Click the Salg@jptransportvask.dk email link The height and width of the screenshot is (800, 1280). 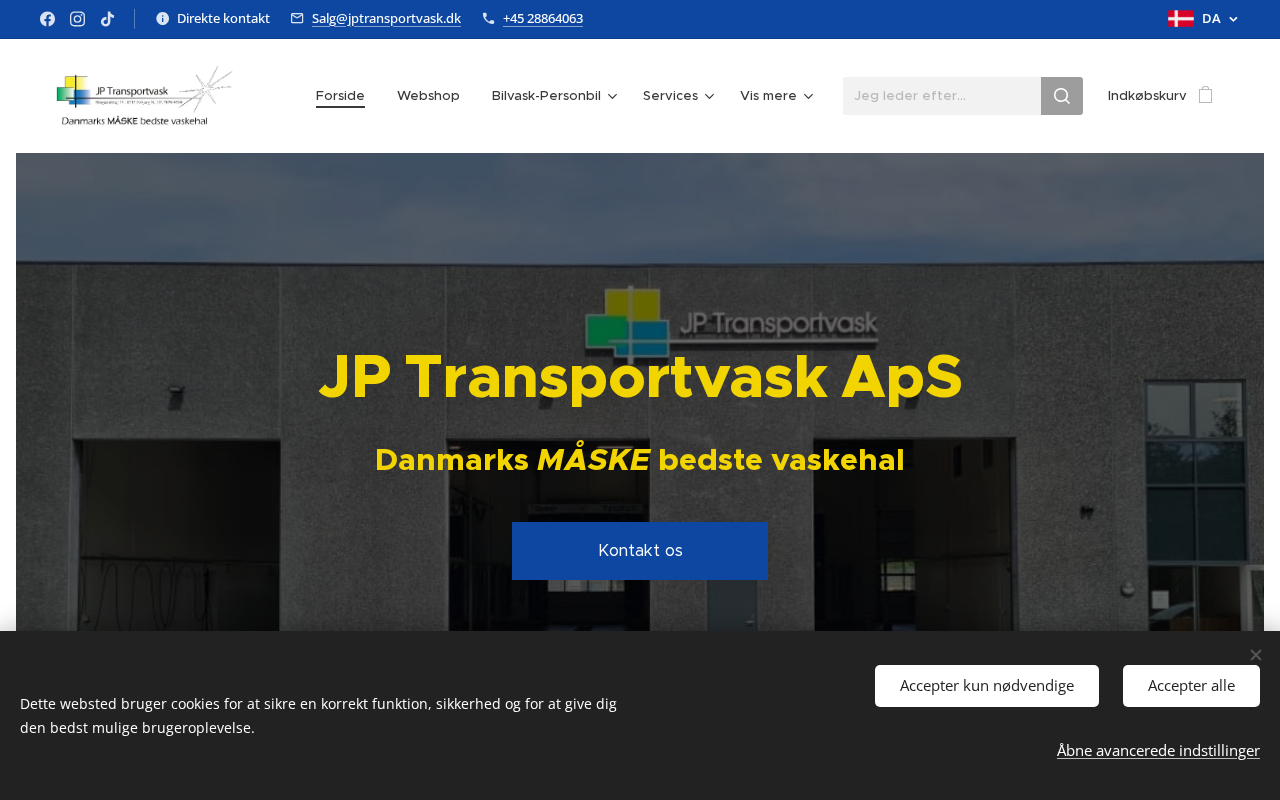click(386, 19)
